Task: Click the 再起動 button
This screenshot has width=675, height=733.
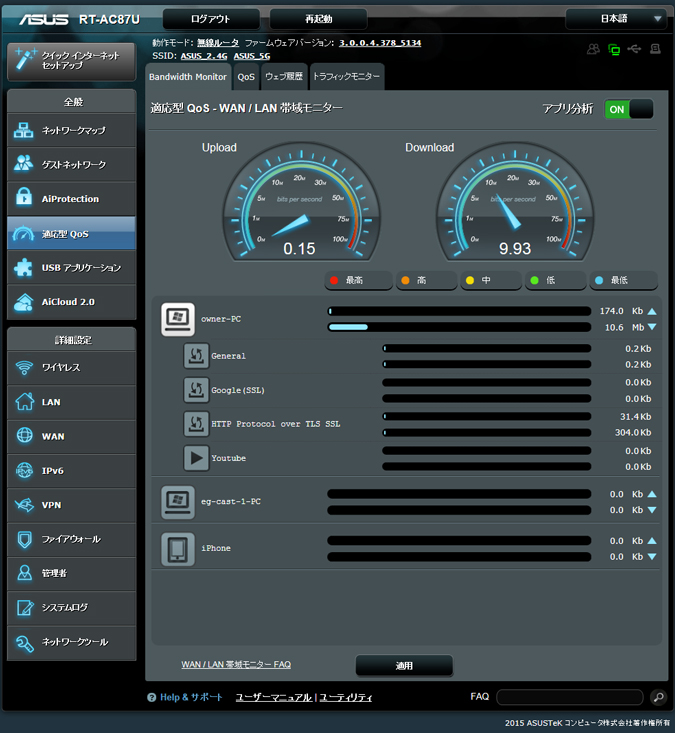Action: click(x=318, y=19)
